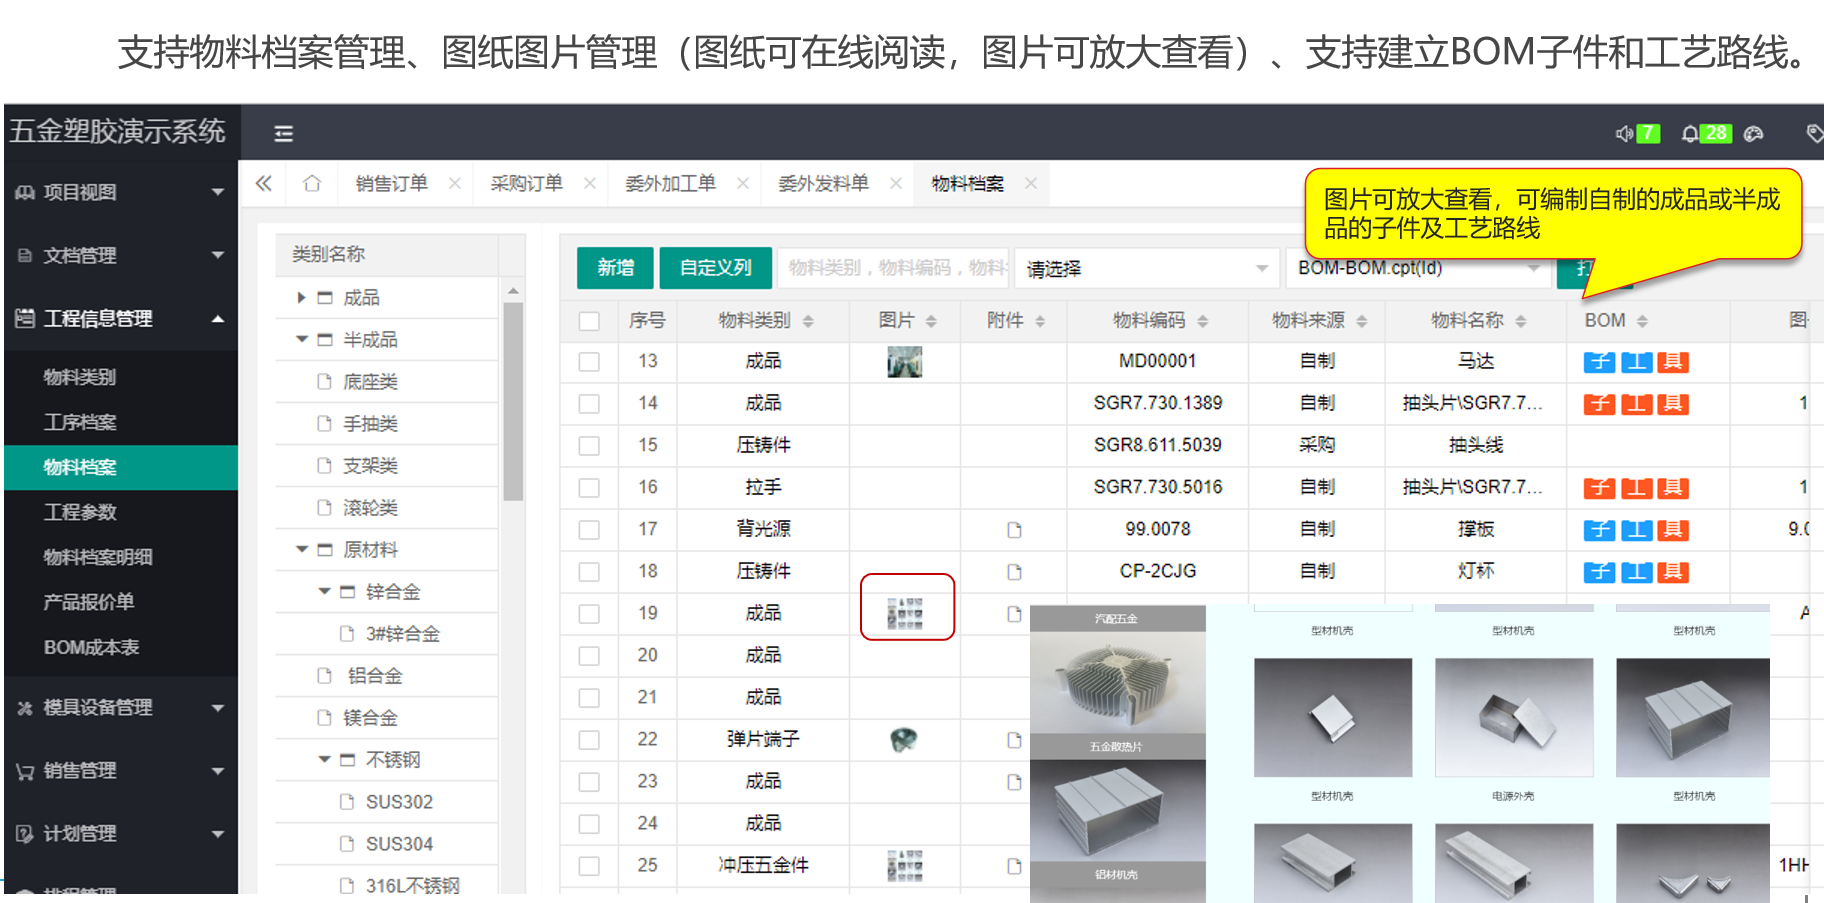Expand the 项目视图 sidebar menu
This screenshot has height=903, width=1824.
[119, 192]
